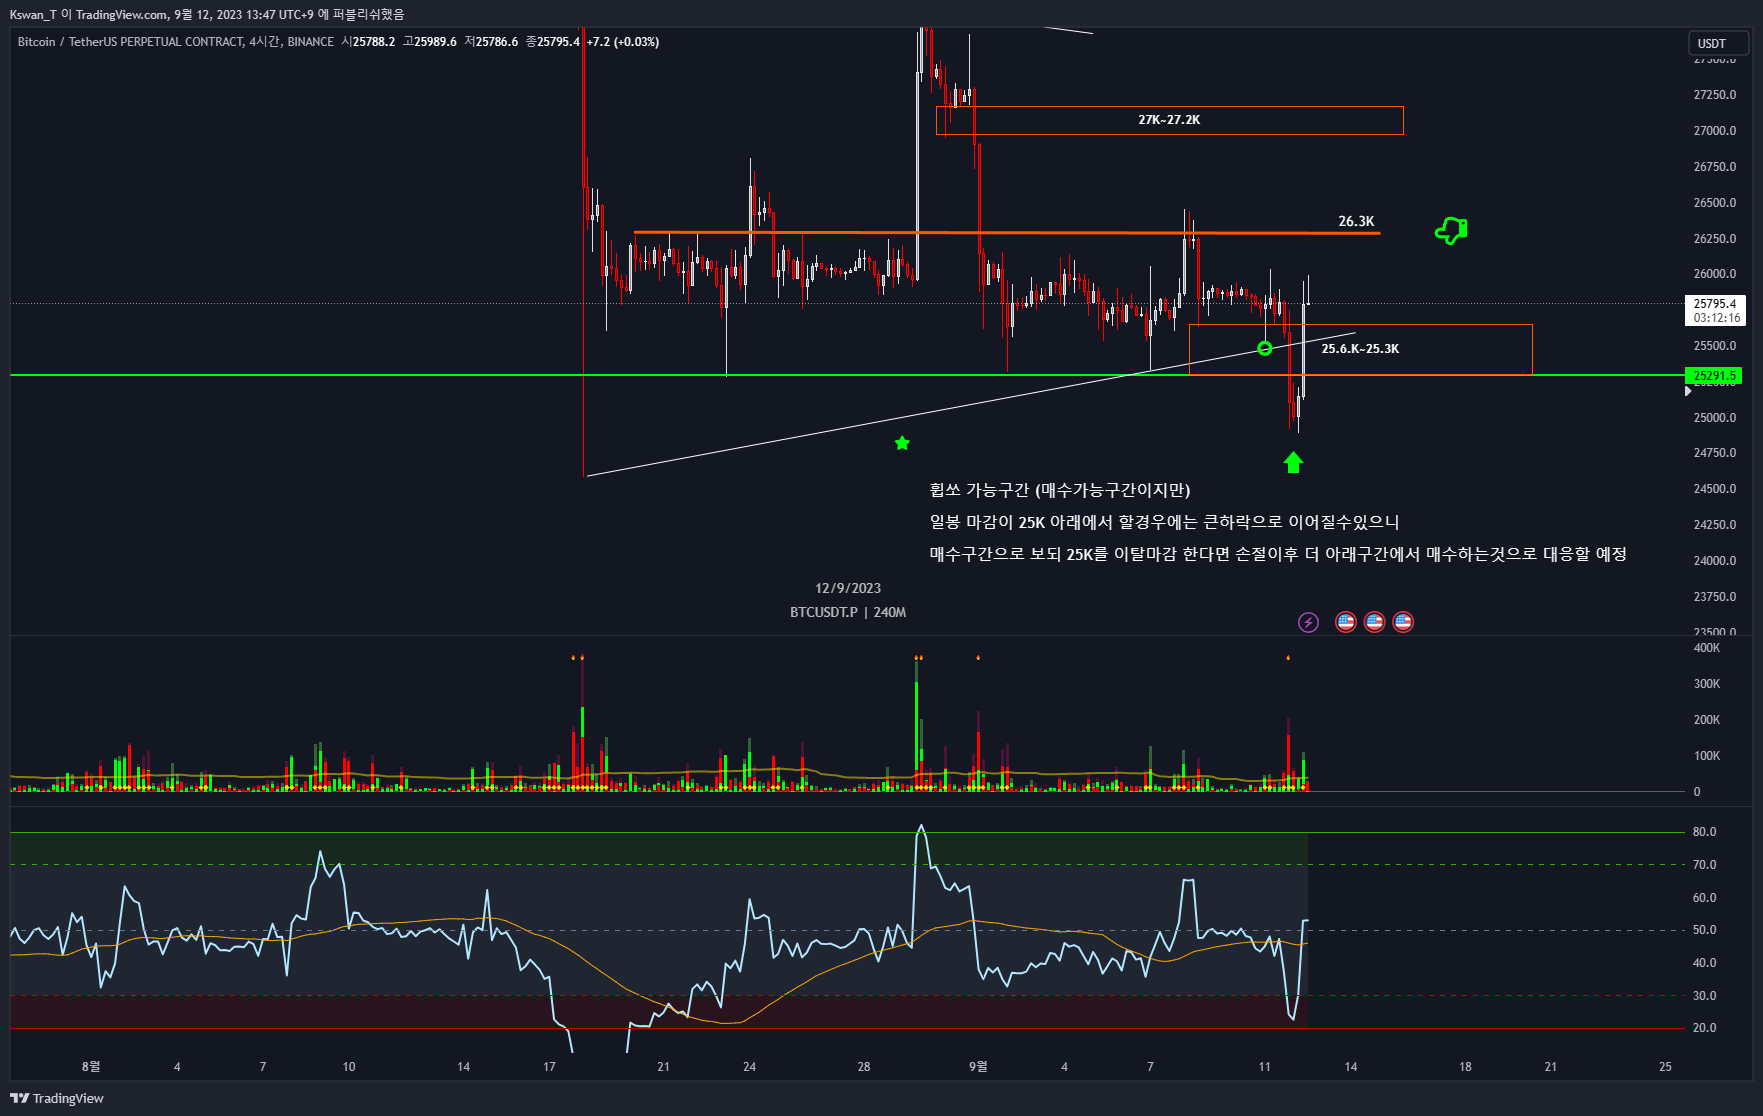Click the 80.0 level on the RSI scale
The height and width of the screenshot is (1116, 1763).
1704,832
